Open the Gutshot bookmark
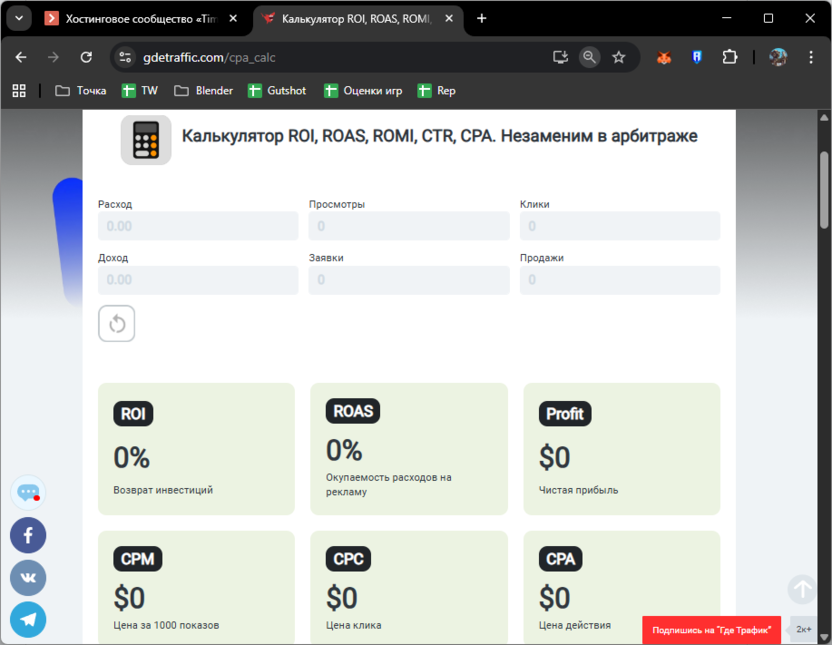Viewport: 832px width, 645px height. (277, 90)
